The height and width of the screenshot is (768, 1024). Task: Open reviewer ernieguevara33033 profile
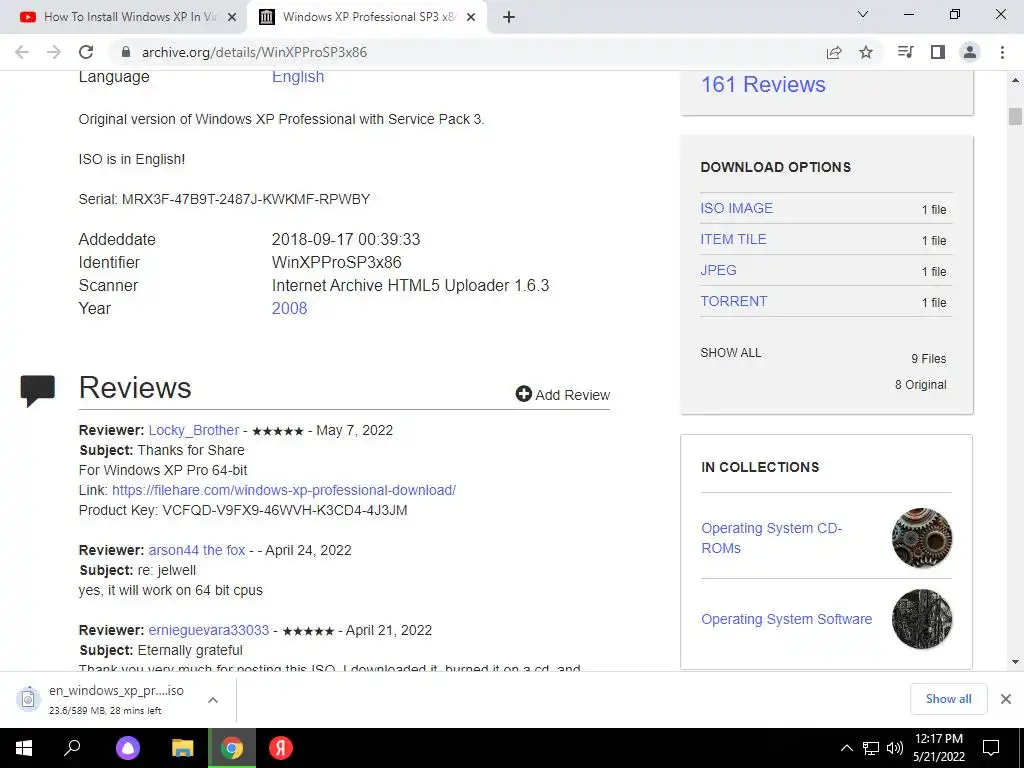click(x=208, y=630)
